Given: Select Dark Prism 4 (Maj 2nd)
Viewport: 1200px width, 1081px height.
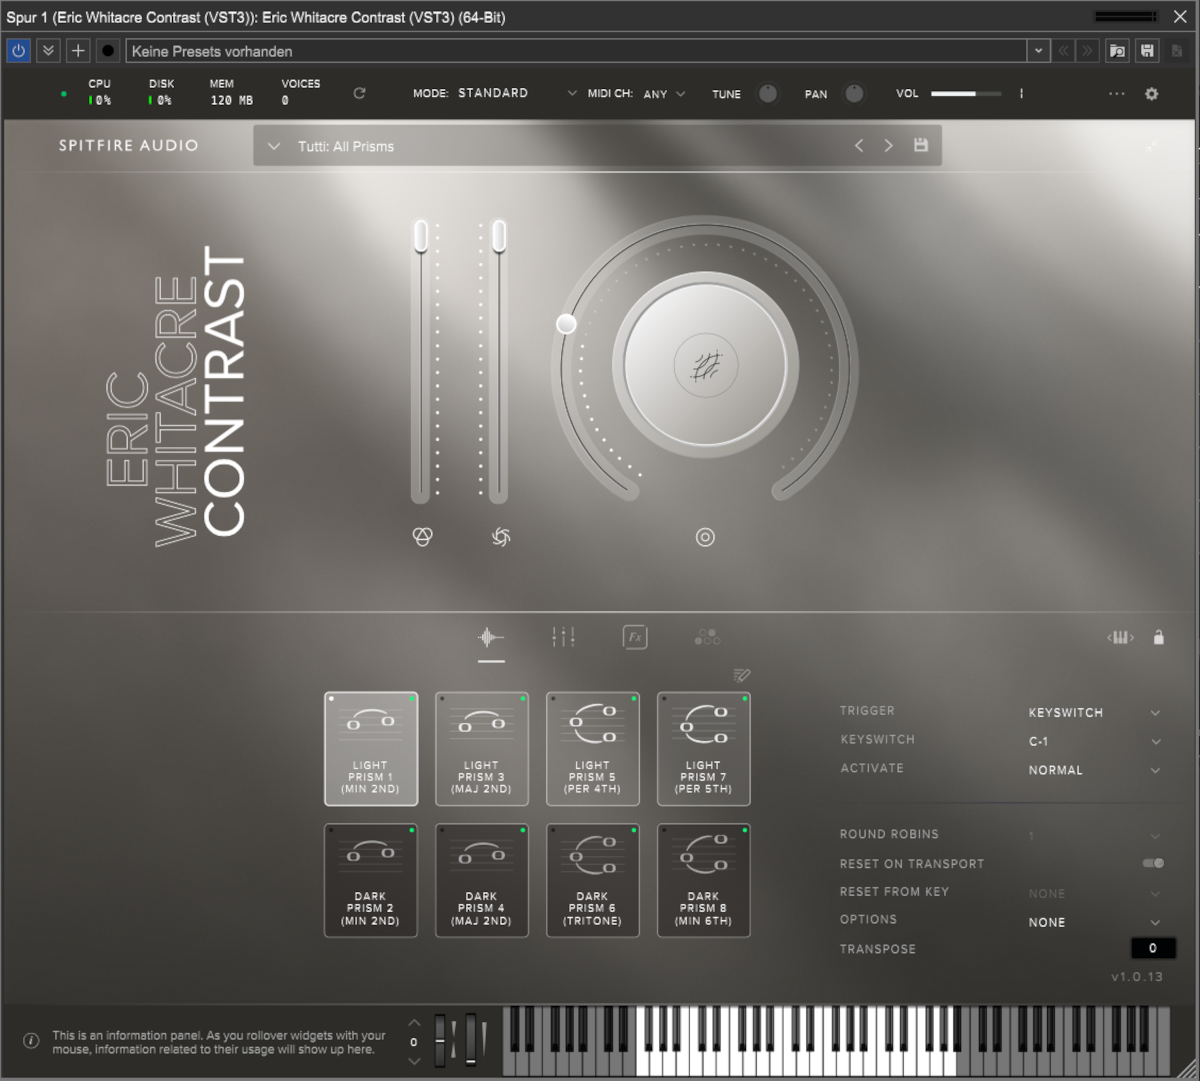Looking at the screenshot, I should [482, 880].
